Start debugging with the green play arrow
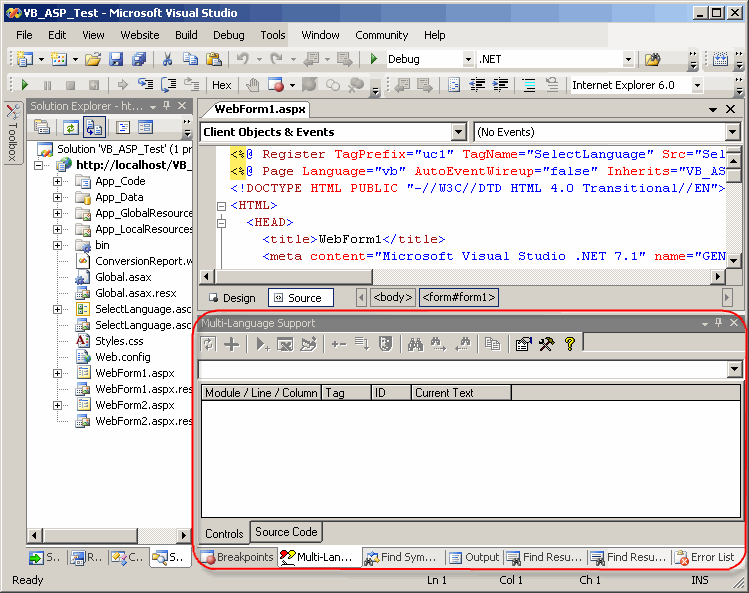 click(x=374, y=60)
